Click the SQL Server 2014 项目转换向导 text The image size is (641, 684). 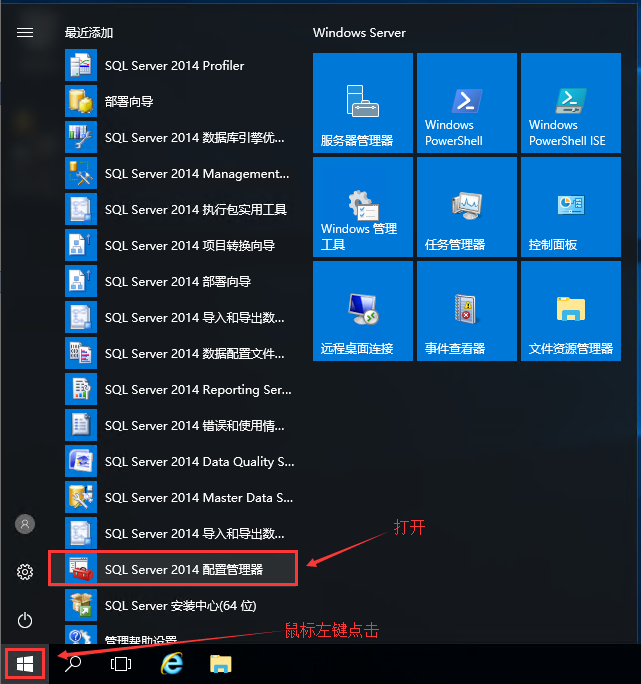190,246
